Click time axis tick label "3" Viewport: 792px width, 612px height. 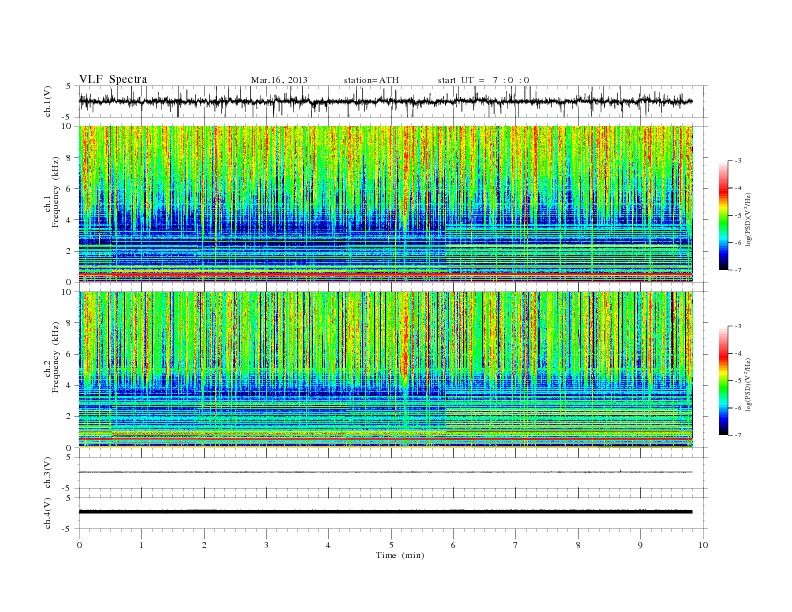pos(266,545)
